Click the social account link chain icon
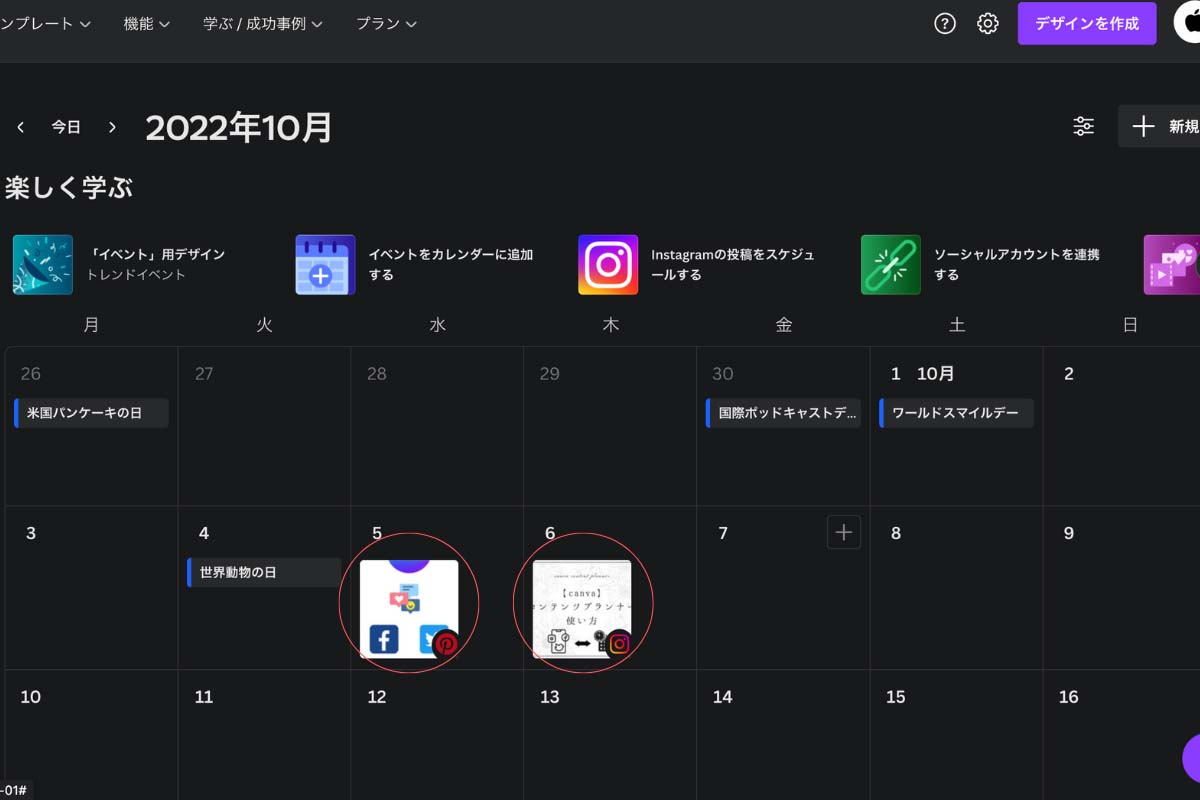 coord(890,264)
